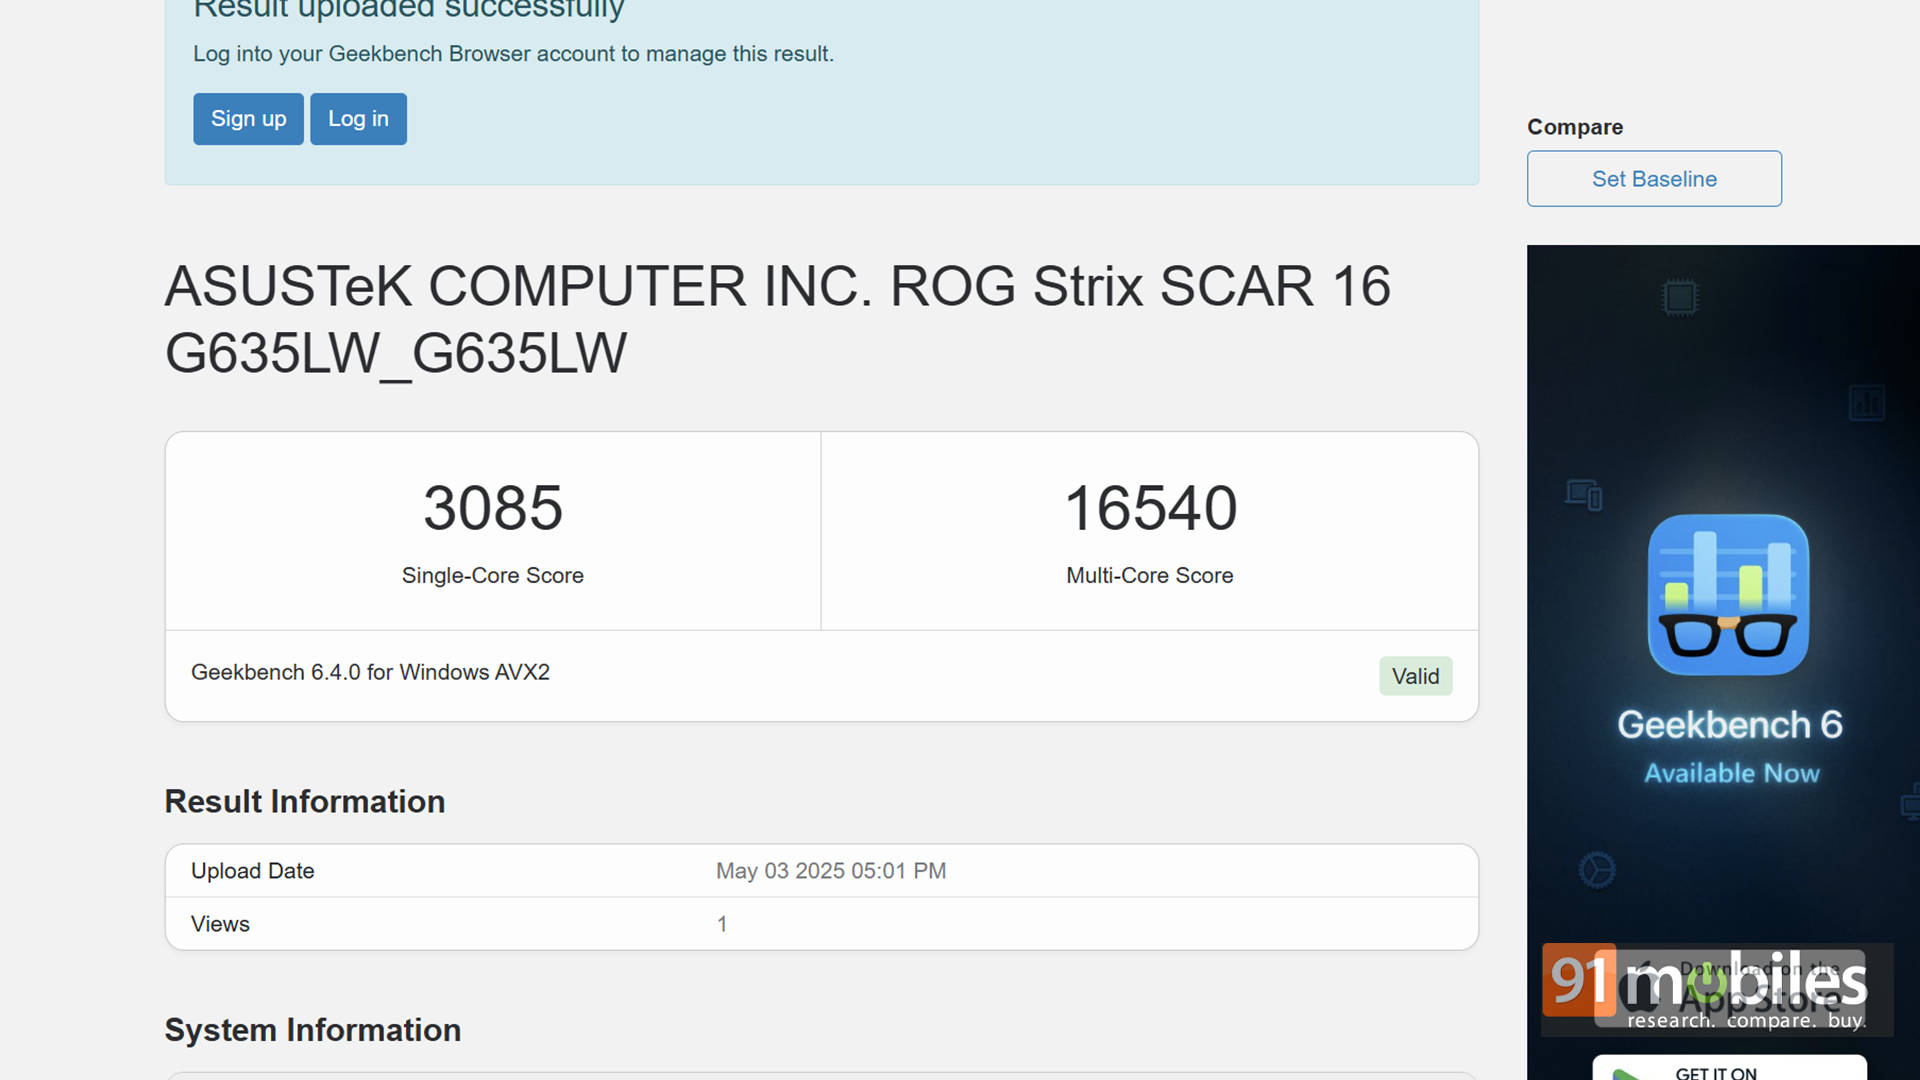This screenshot has height=1080, width=1920.
Task: Click the Geekbench Browser account login message
Action: pos(513,54)
